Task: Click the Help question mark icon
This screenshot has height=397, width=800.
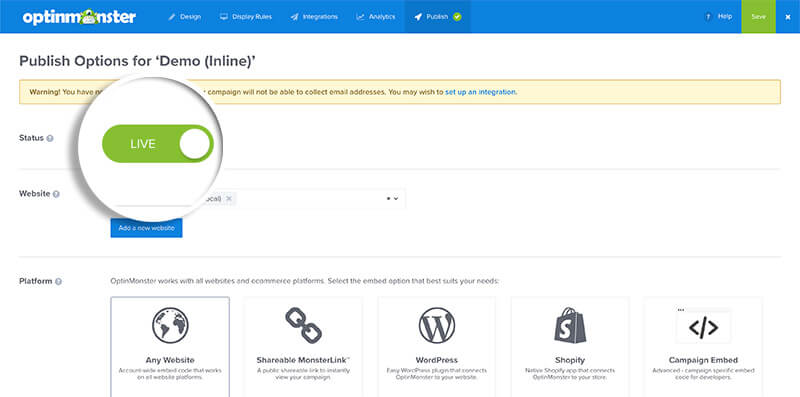Action: pos(708,17)
